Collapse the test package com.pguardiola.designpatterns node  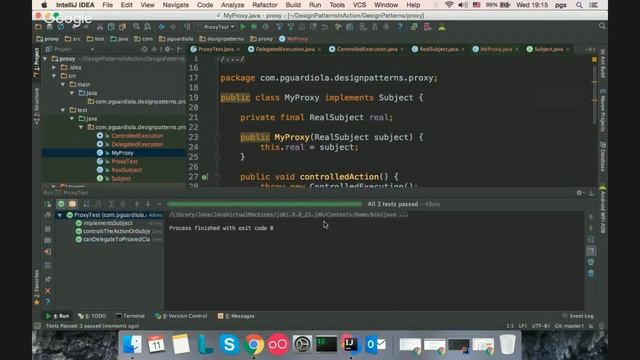[81, 127]
